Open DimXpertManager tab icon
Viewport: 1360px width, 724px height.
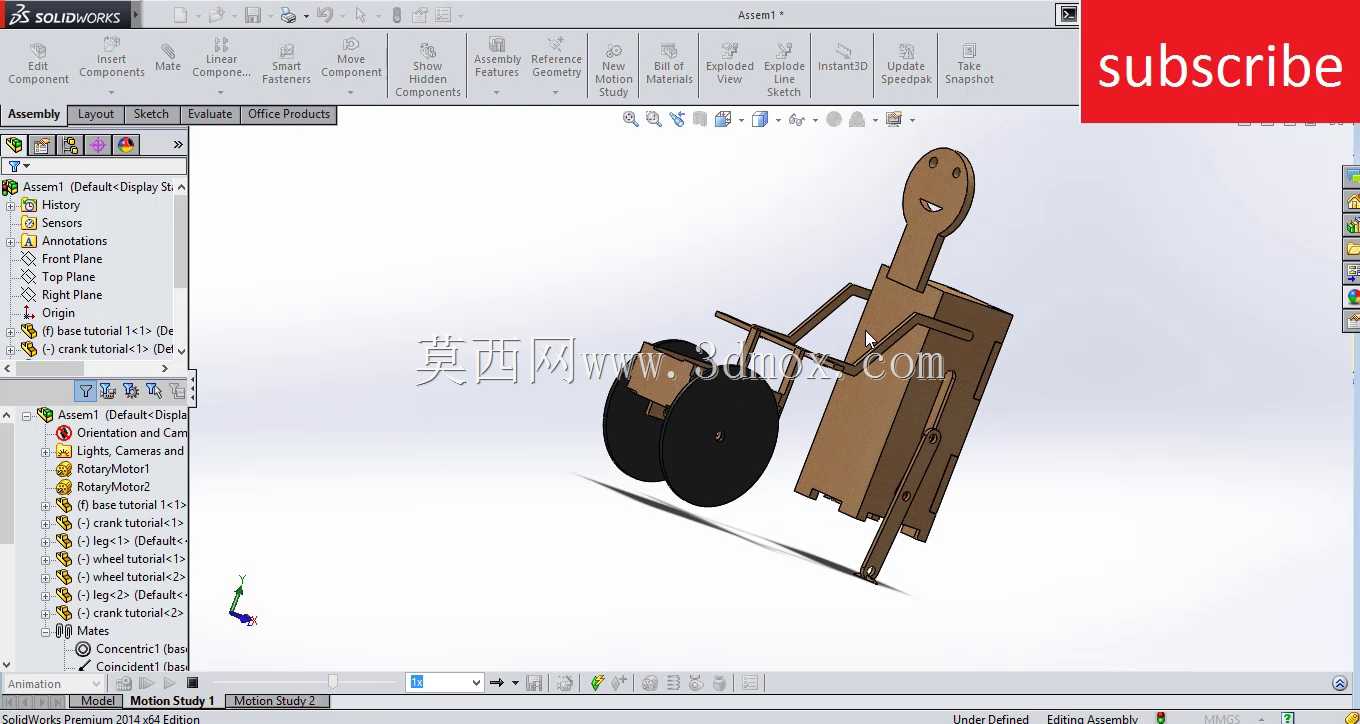pos(98,145)
